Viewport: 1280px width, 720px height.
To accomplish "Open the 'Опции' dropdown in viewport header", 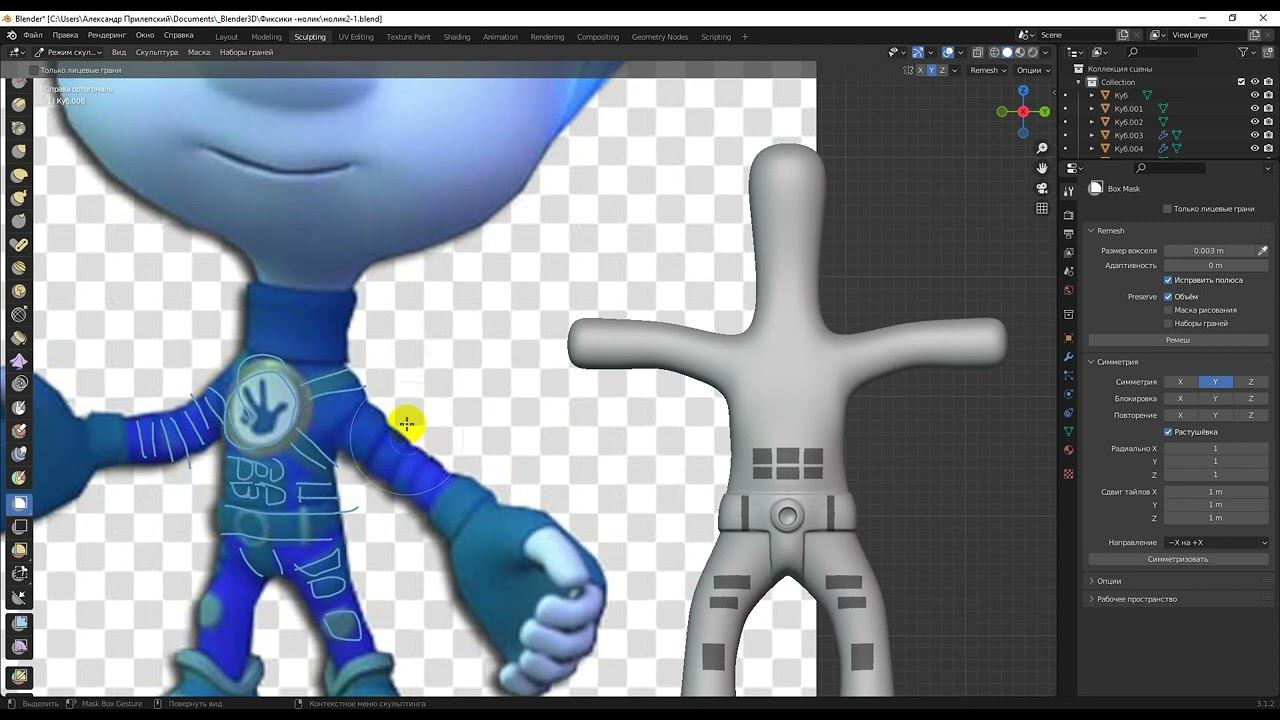I will click(1032, 70).
